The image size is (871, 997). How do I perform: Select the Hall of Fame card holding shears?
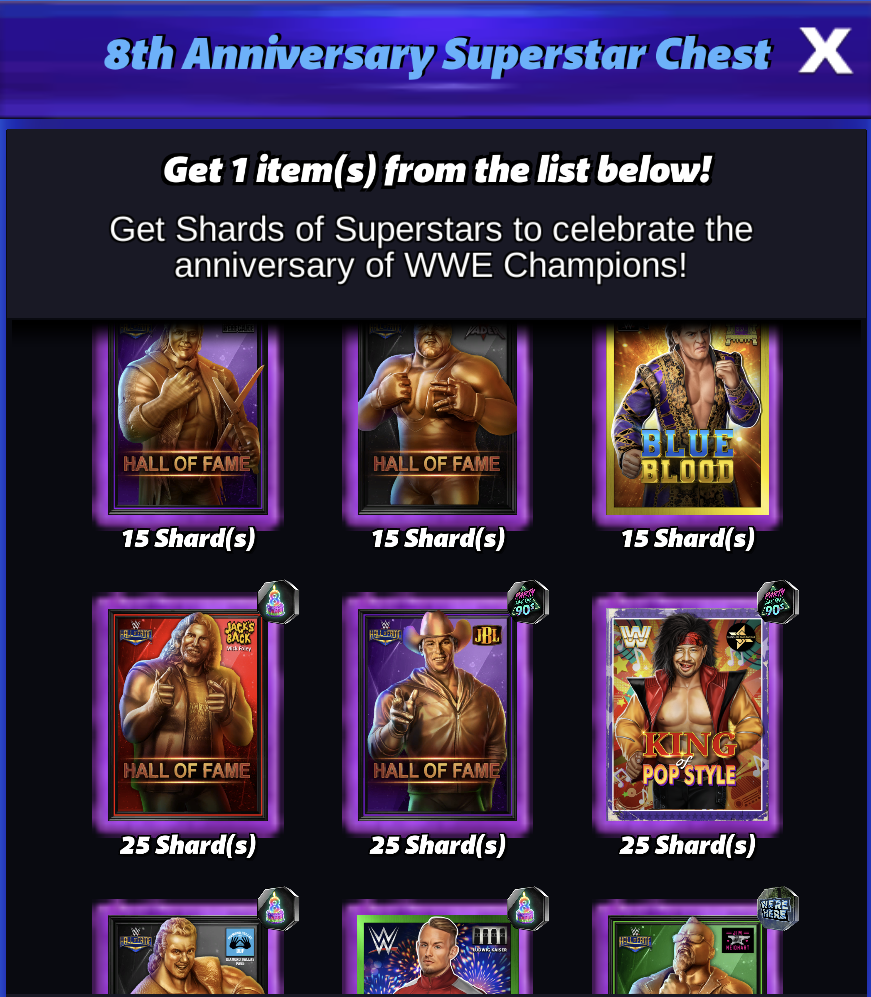coord(188,420)
